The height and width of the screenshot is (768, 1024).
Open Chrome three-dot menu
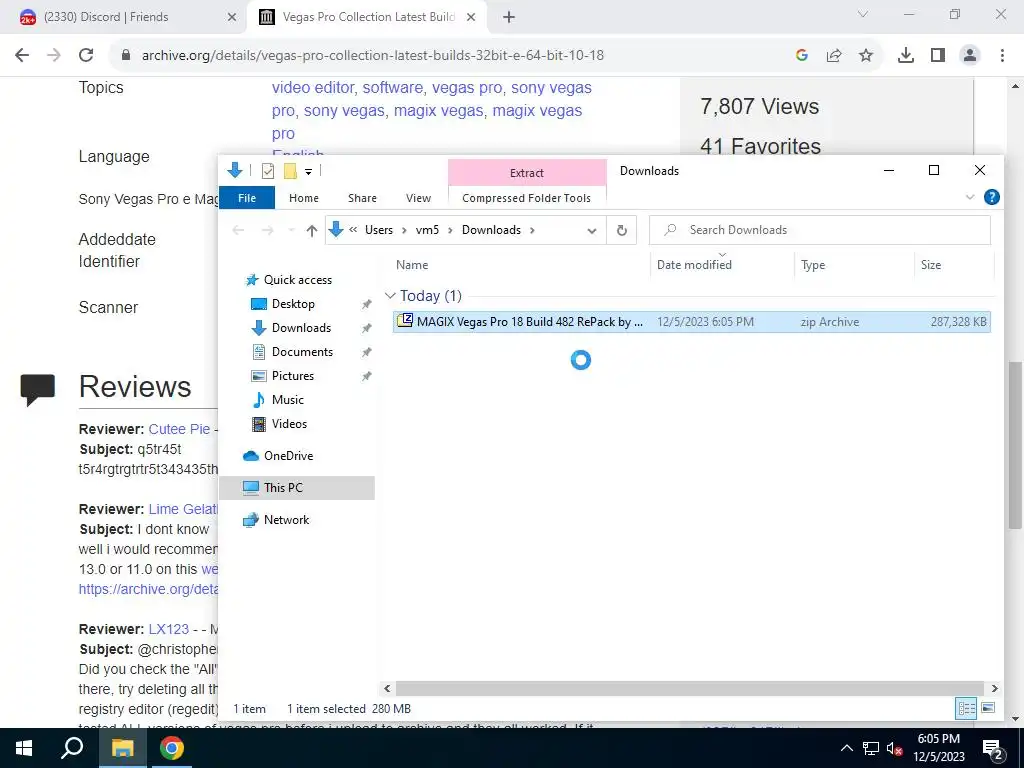pyautogui.click(x=1002, y=56)
